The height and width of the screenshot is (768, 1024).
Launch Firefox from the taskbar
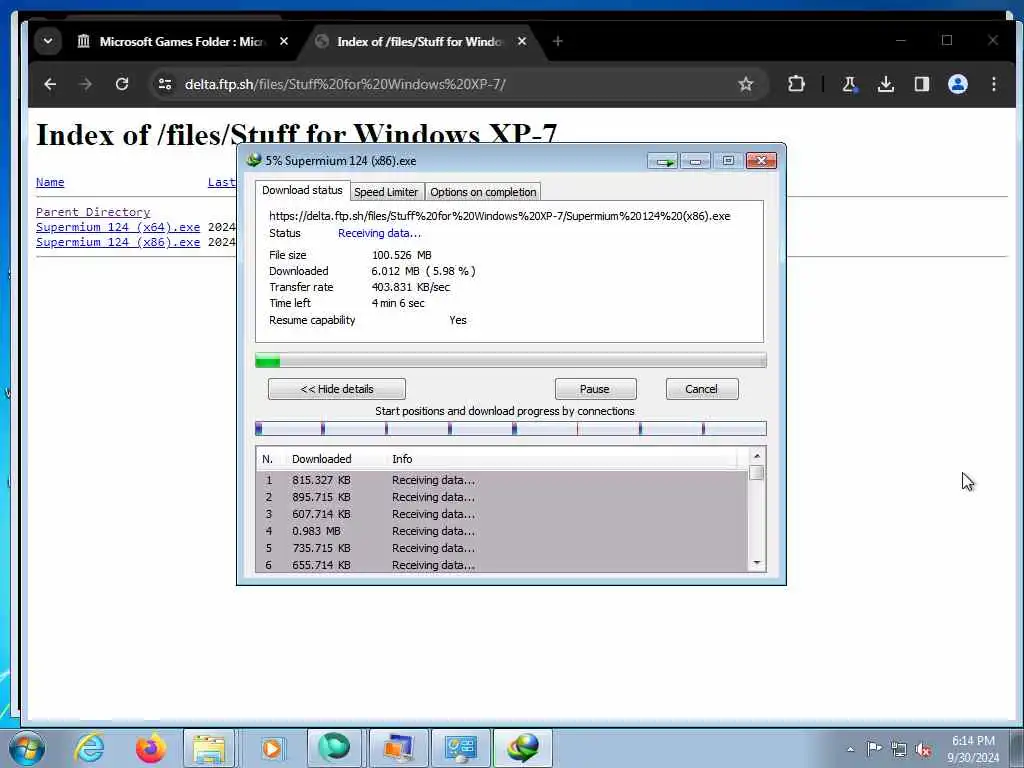coord(150,748)
